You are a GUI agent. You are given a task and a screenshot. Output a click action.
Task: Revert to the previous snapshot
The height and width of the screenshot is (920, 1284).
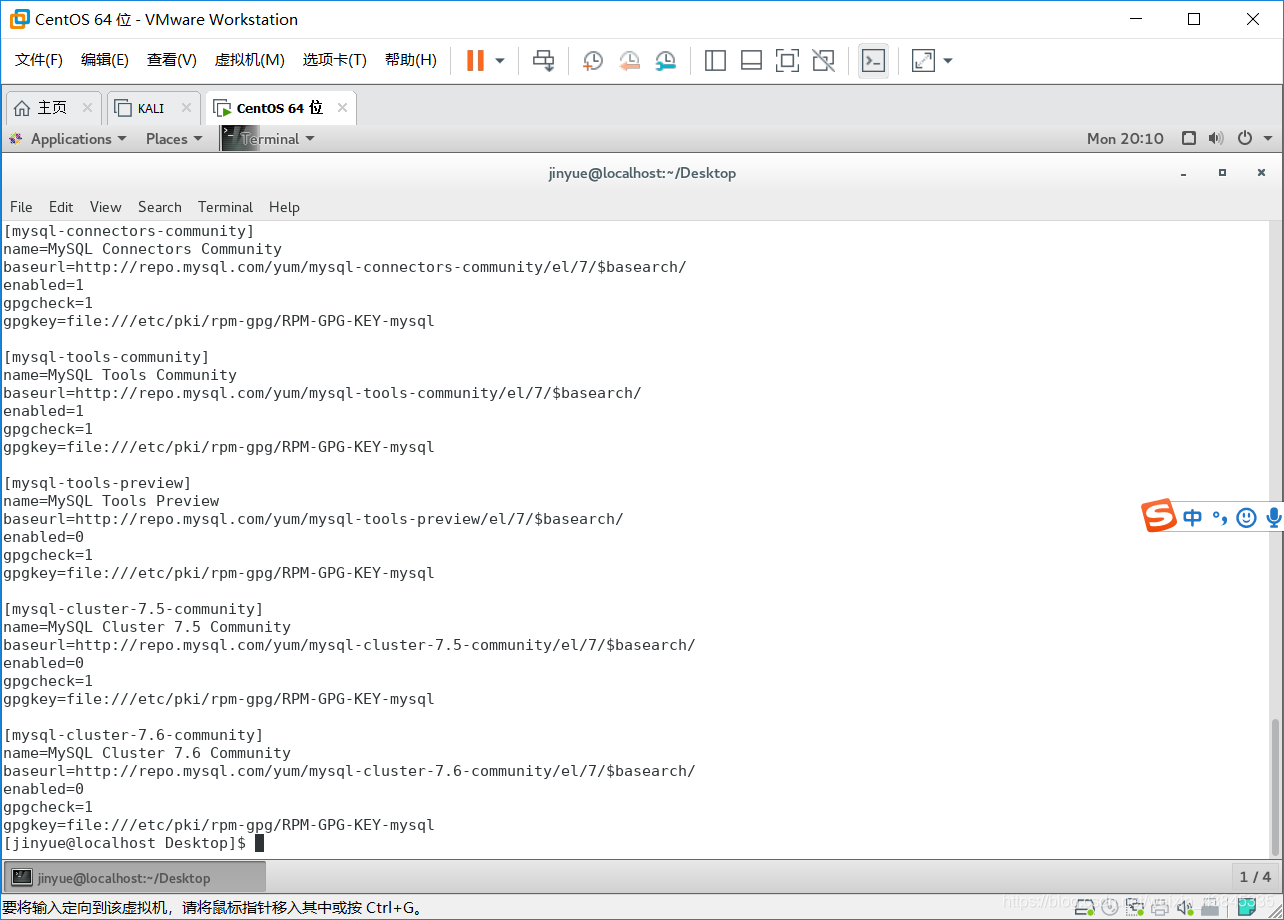tap(629, 61)
